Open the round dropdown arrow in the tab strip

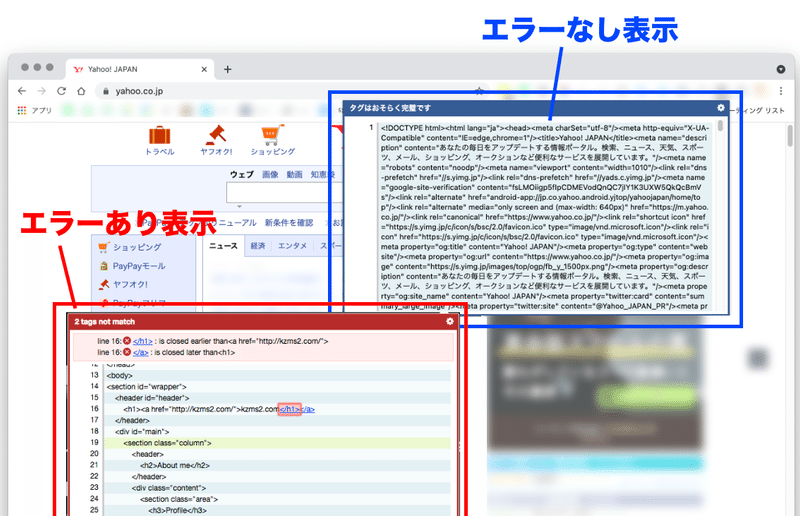781,69
